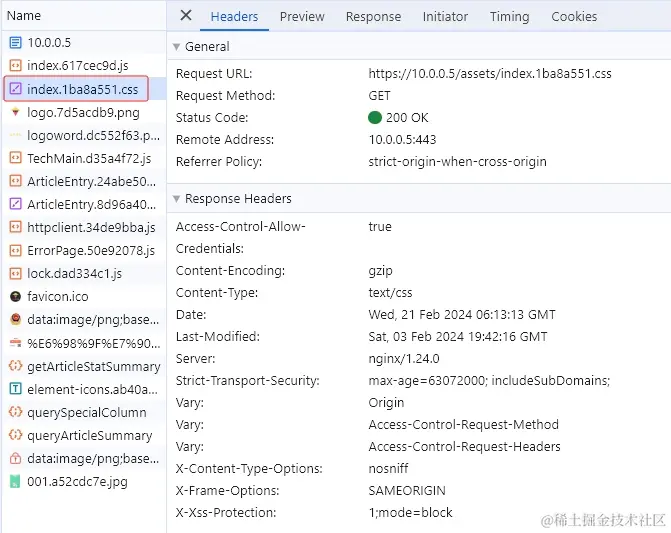Click the remote address 10.0.0.5:443

click(x=402, y=139)
